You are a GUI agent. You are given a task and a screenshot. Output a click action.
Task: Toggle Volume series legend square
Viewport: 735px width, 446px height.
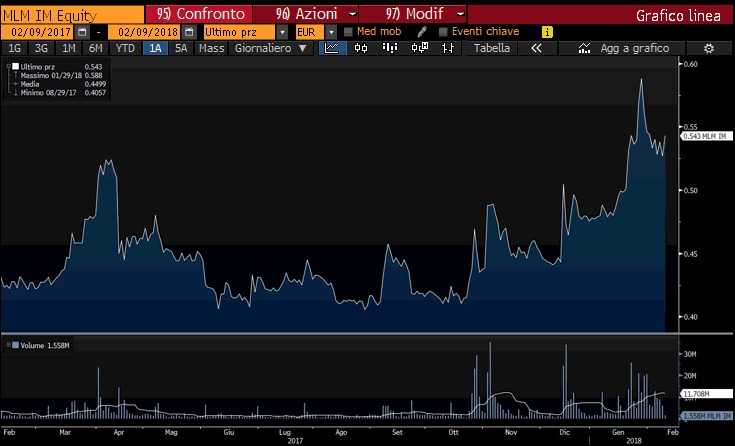pyautogui.click(x=15, y=345)
